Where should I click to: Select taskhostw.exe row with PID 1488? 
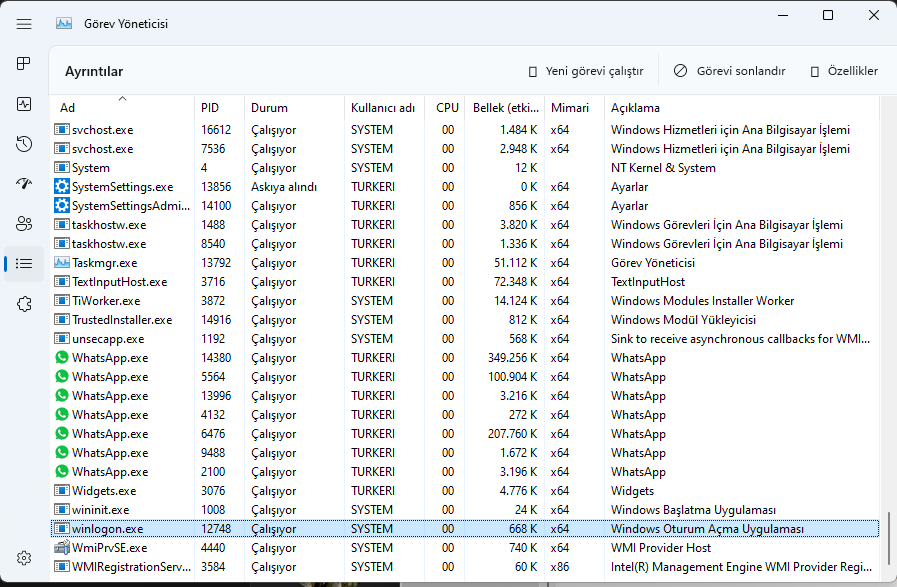[465, 225]
